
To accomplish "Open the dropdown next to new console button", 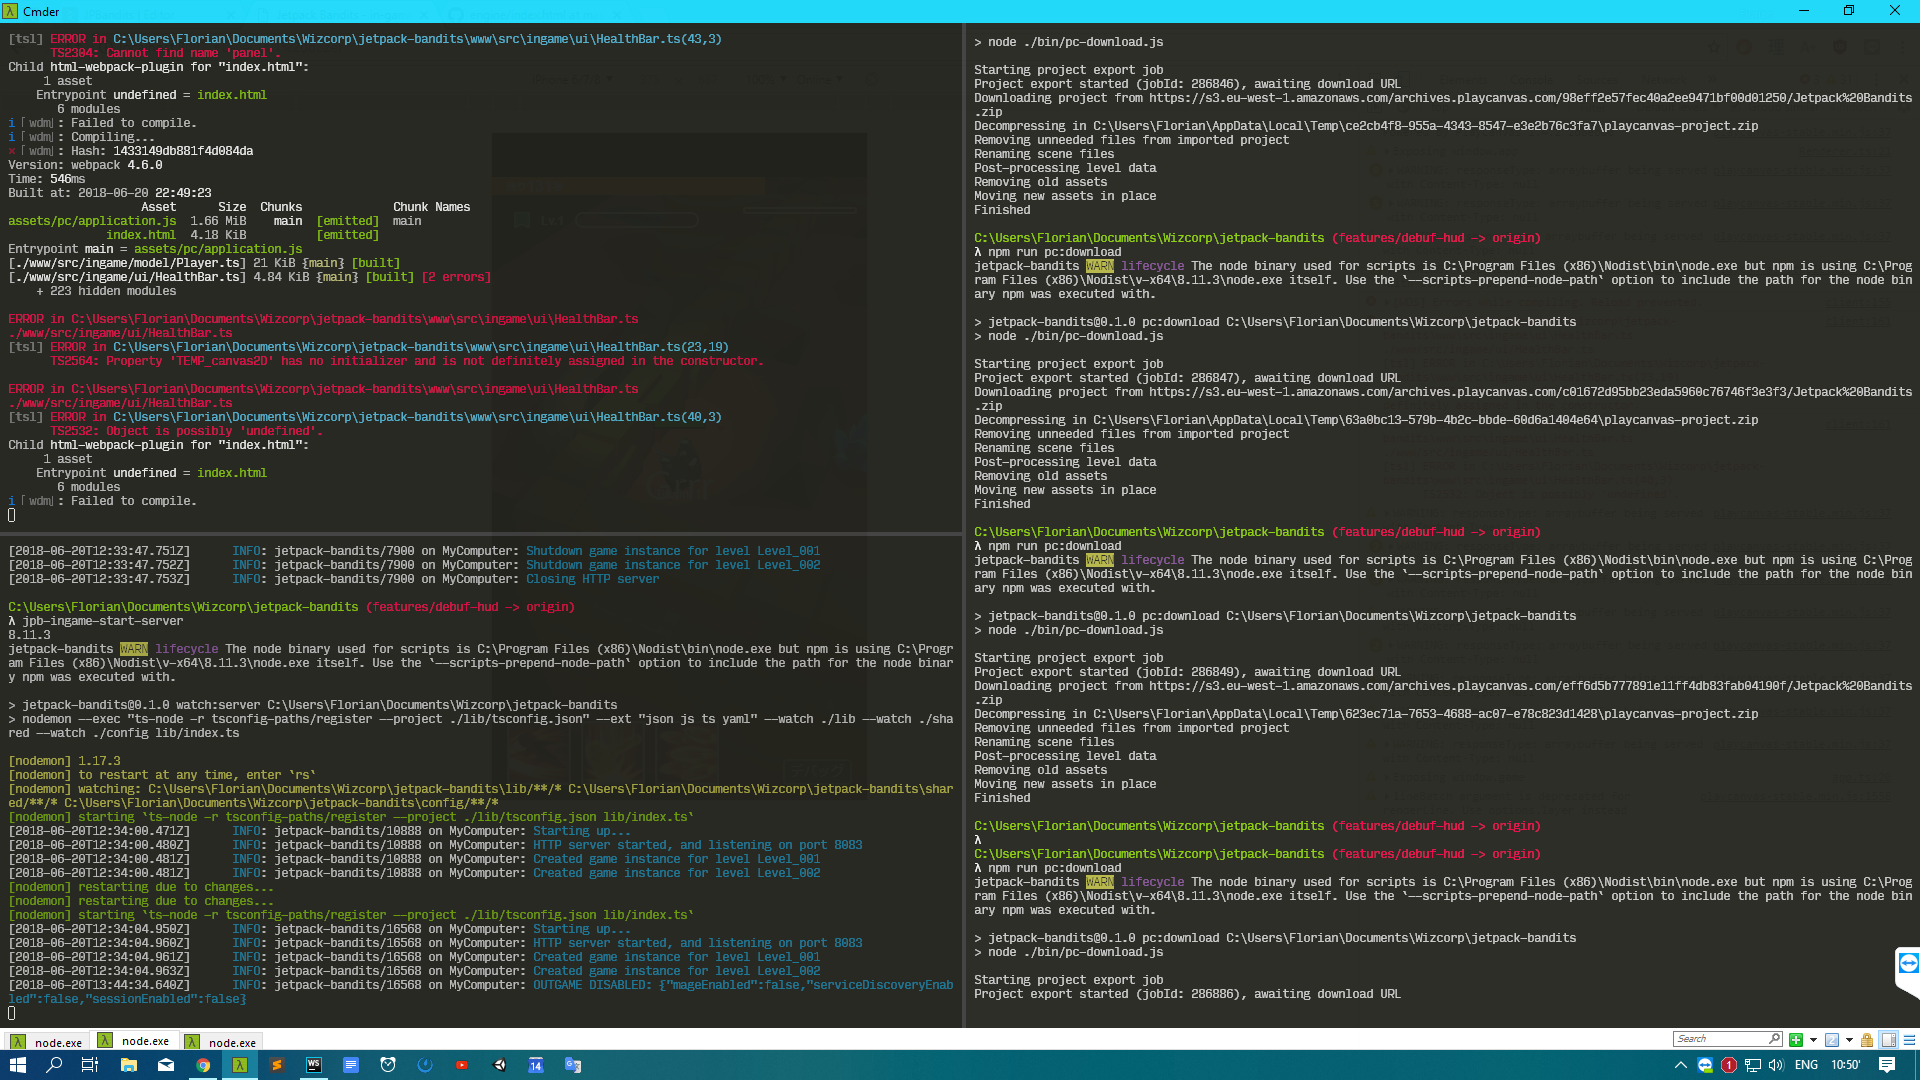I will (x=1813, y=1040).
